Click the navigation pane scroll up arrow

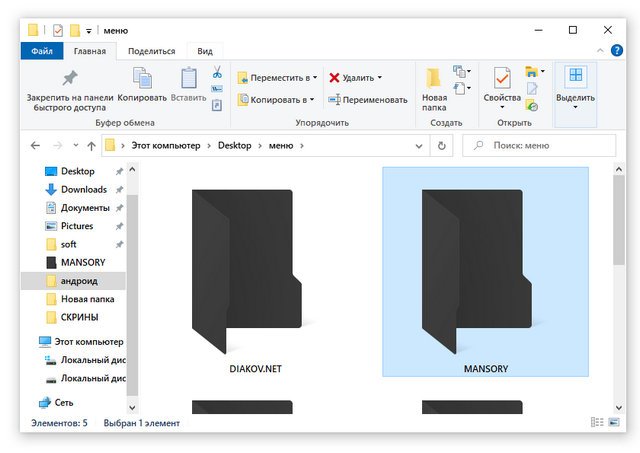click(132, 169)
